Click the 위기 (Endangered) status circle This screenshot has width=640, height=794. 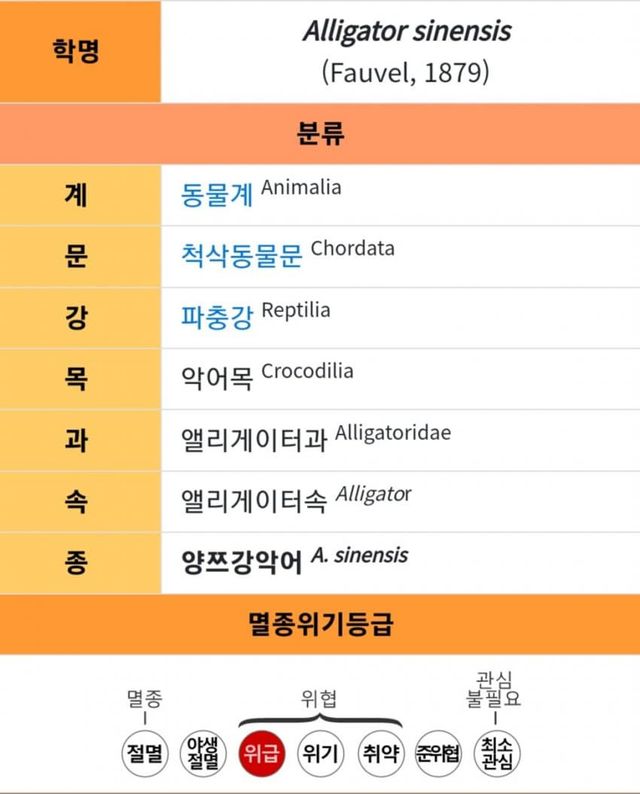(321, 754)
